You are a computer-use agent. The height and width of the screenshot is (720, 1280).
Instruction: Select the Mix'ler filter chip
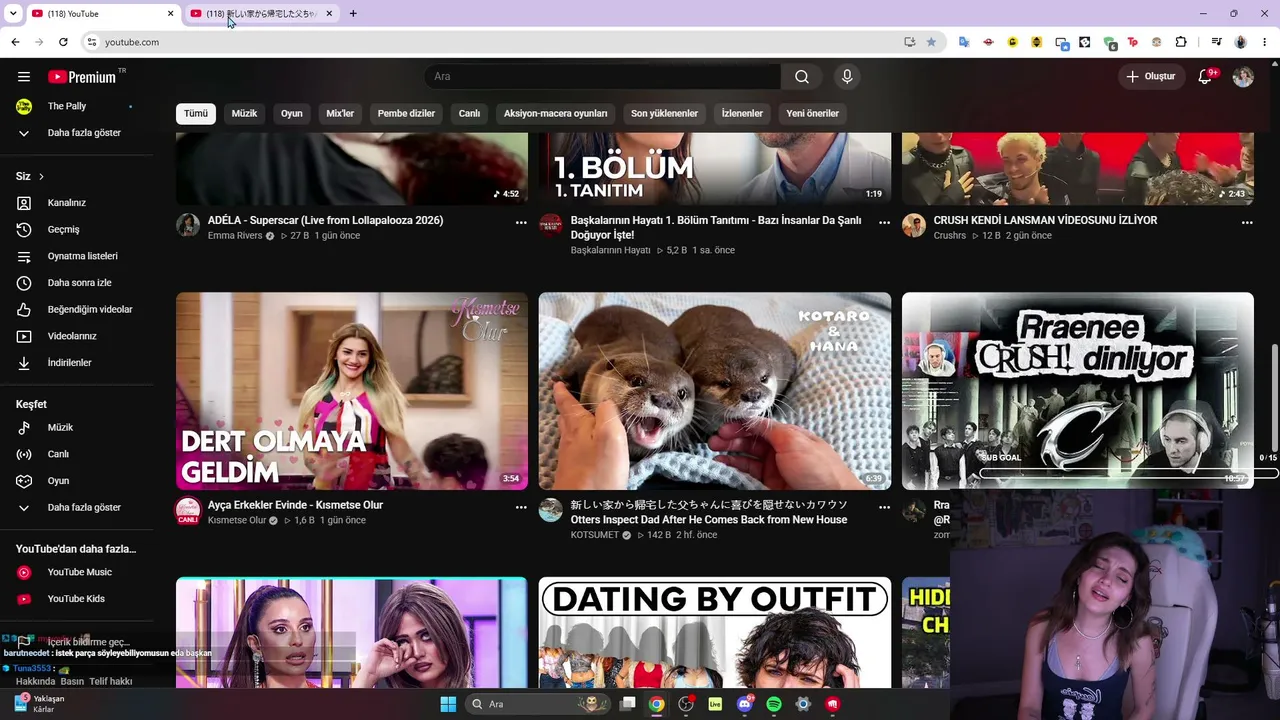tap(340, 114)
